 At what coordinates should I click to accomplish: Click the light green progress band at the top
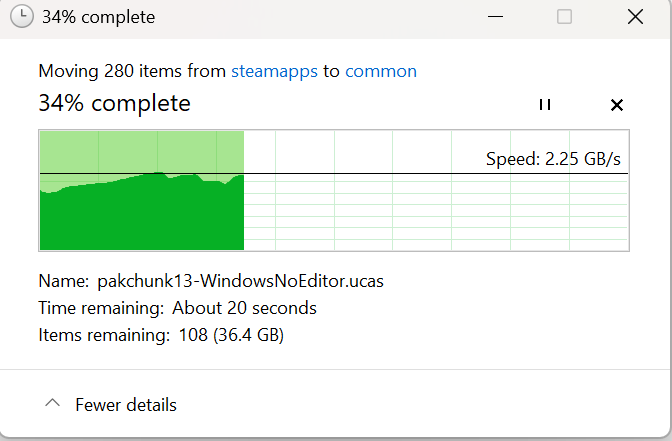141,150
